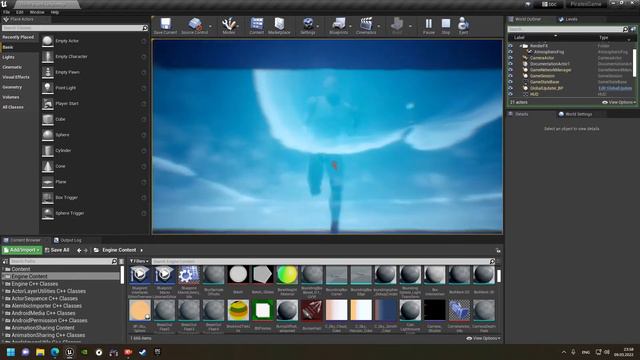The width and height of the screenshot is (640, 360).
Task: Click the Edit GlobalUpdater link
Action: 615,88
